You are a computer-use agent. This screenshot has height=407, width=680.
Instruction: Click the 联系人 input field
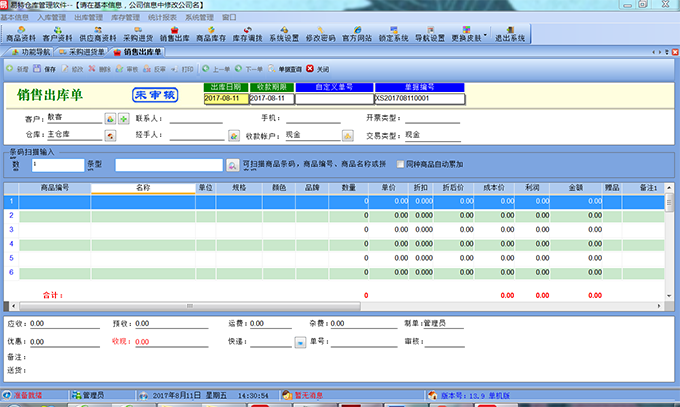(196, 118)
